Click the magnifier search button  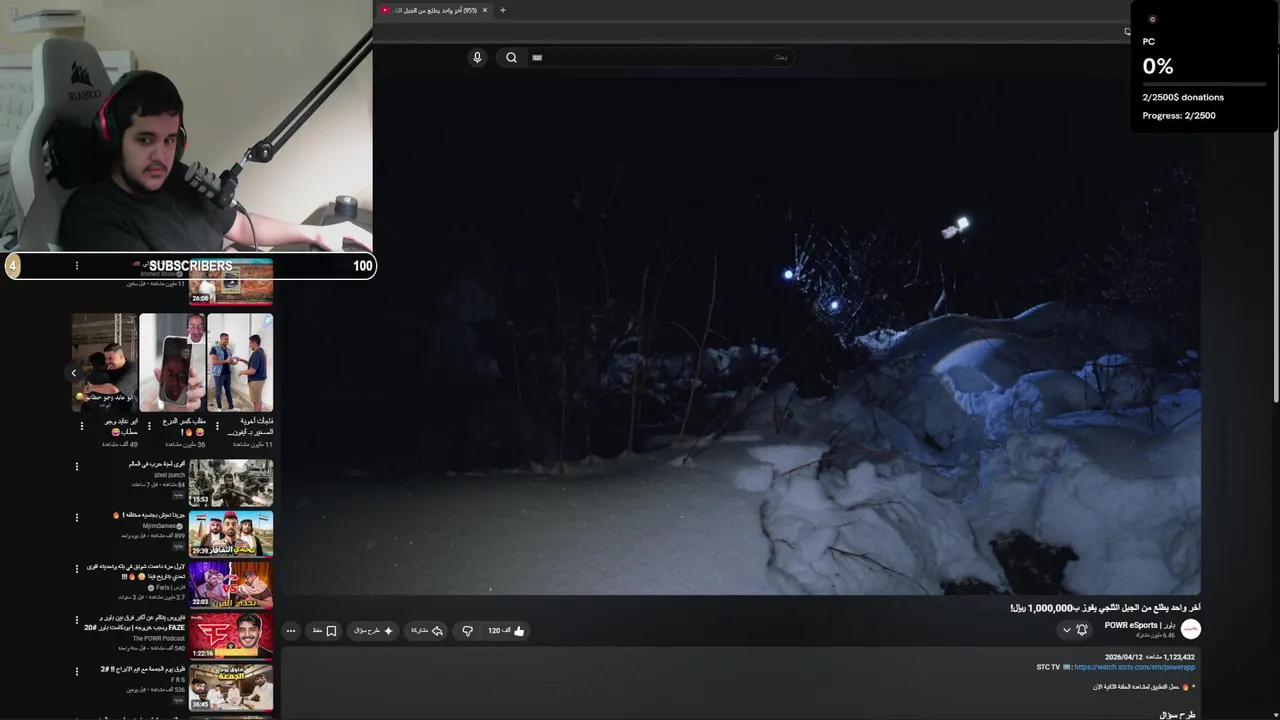[x=511, y=57]
